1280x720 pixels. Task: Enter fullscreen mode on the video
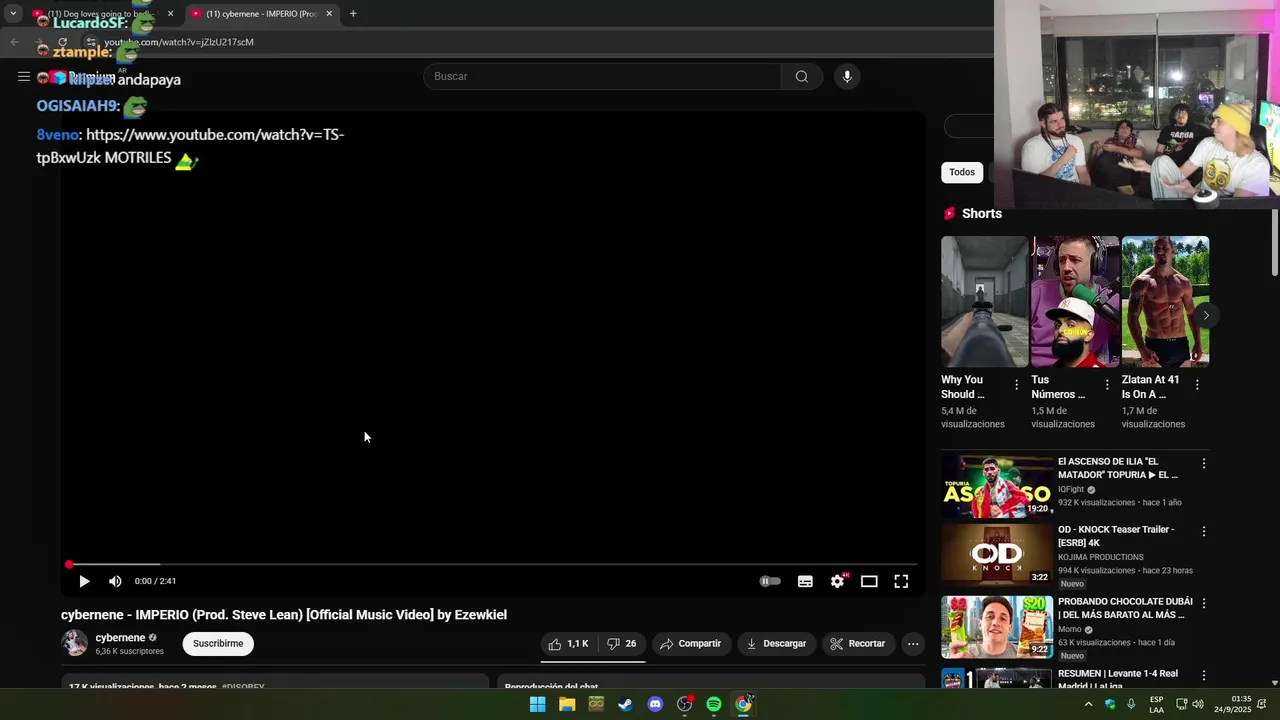pos(901,581)
